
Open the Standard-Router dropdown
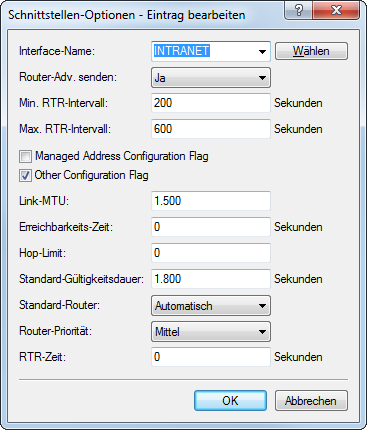pyautogui.click(x=211, y=306)
